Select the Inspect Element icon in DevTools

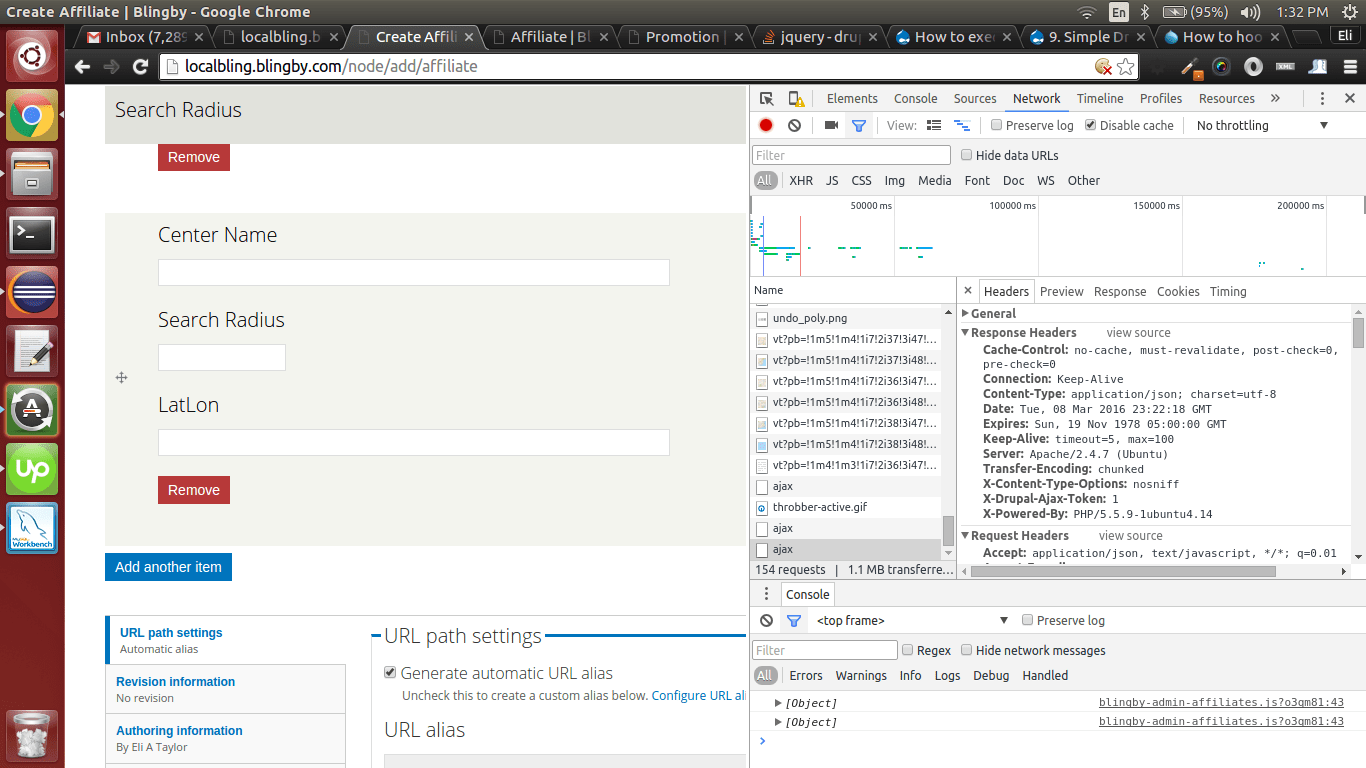[x=768, y=98]
